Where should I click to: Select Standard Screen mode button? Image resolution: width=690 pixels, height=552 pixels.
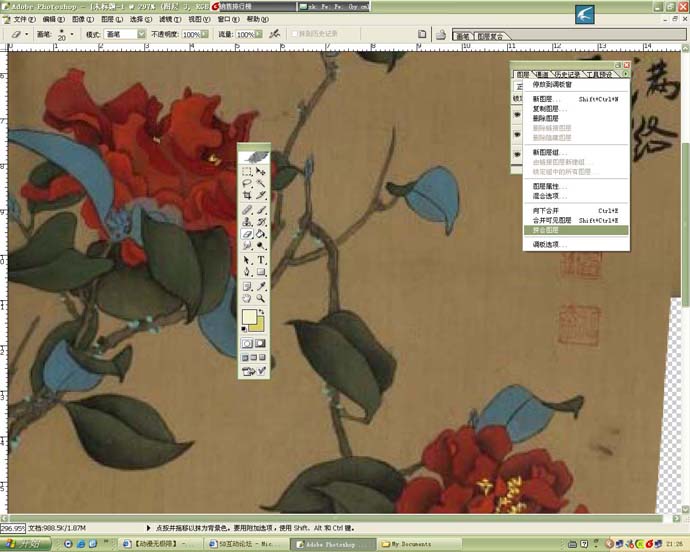[x=245, y=357]
